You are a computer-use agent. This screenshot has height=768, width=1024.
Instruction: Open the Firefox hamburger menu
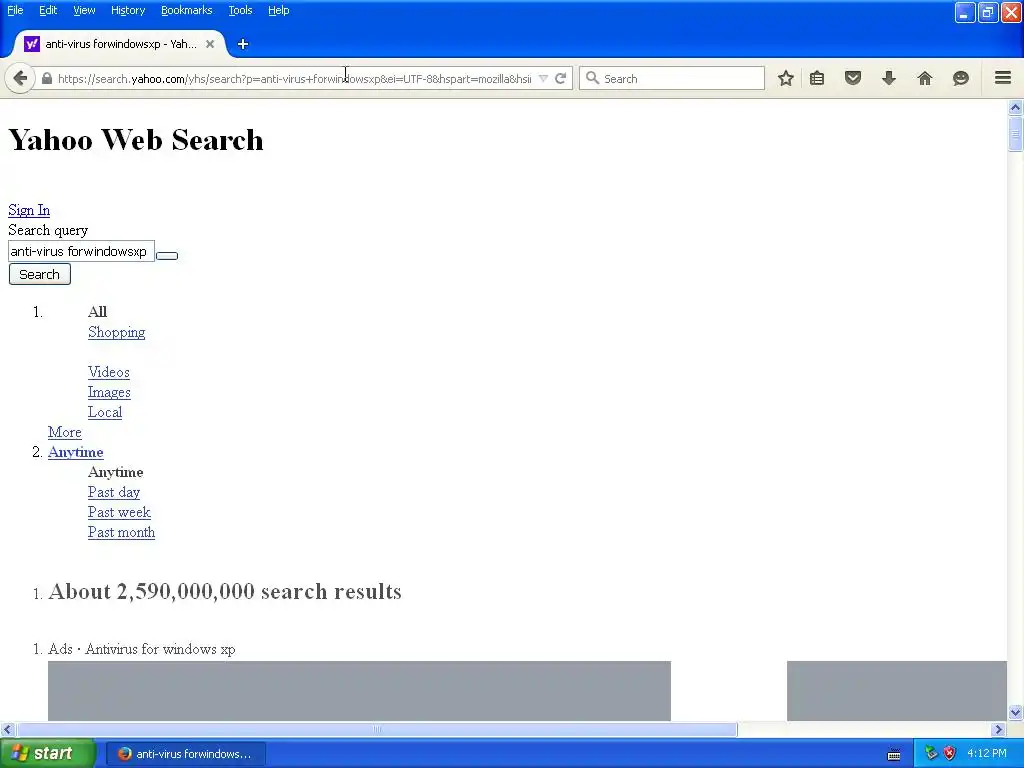(1003, 78)
